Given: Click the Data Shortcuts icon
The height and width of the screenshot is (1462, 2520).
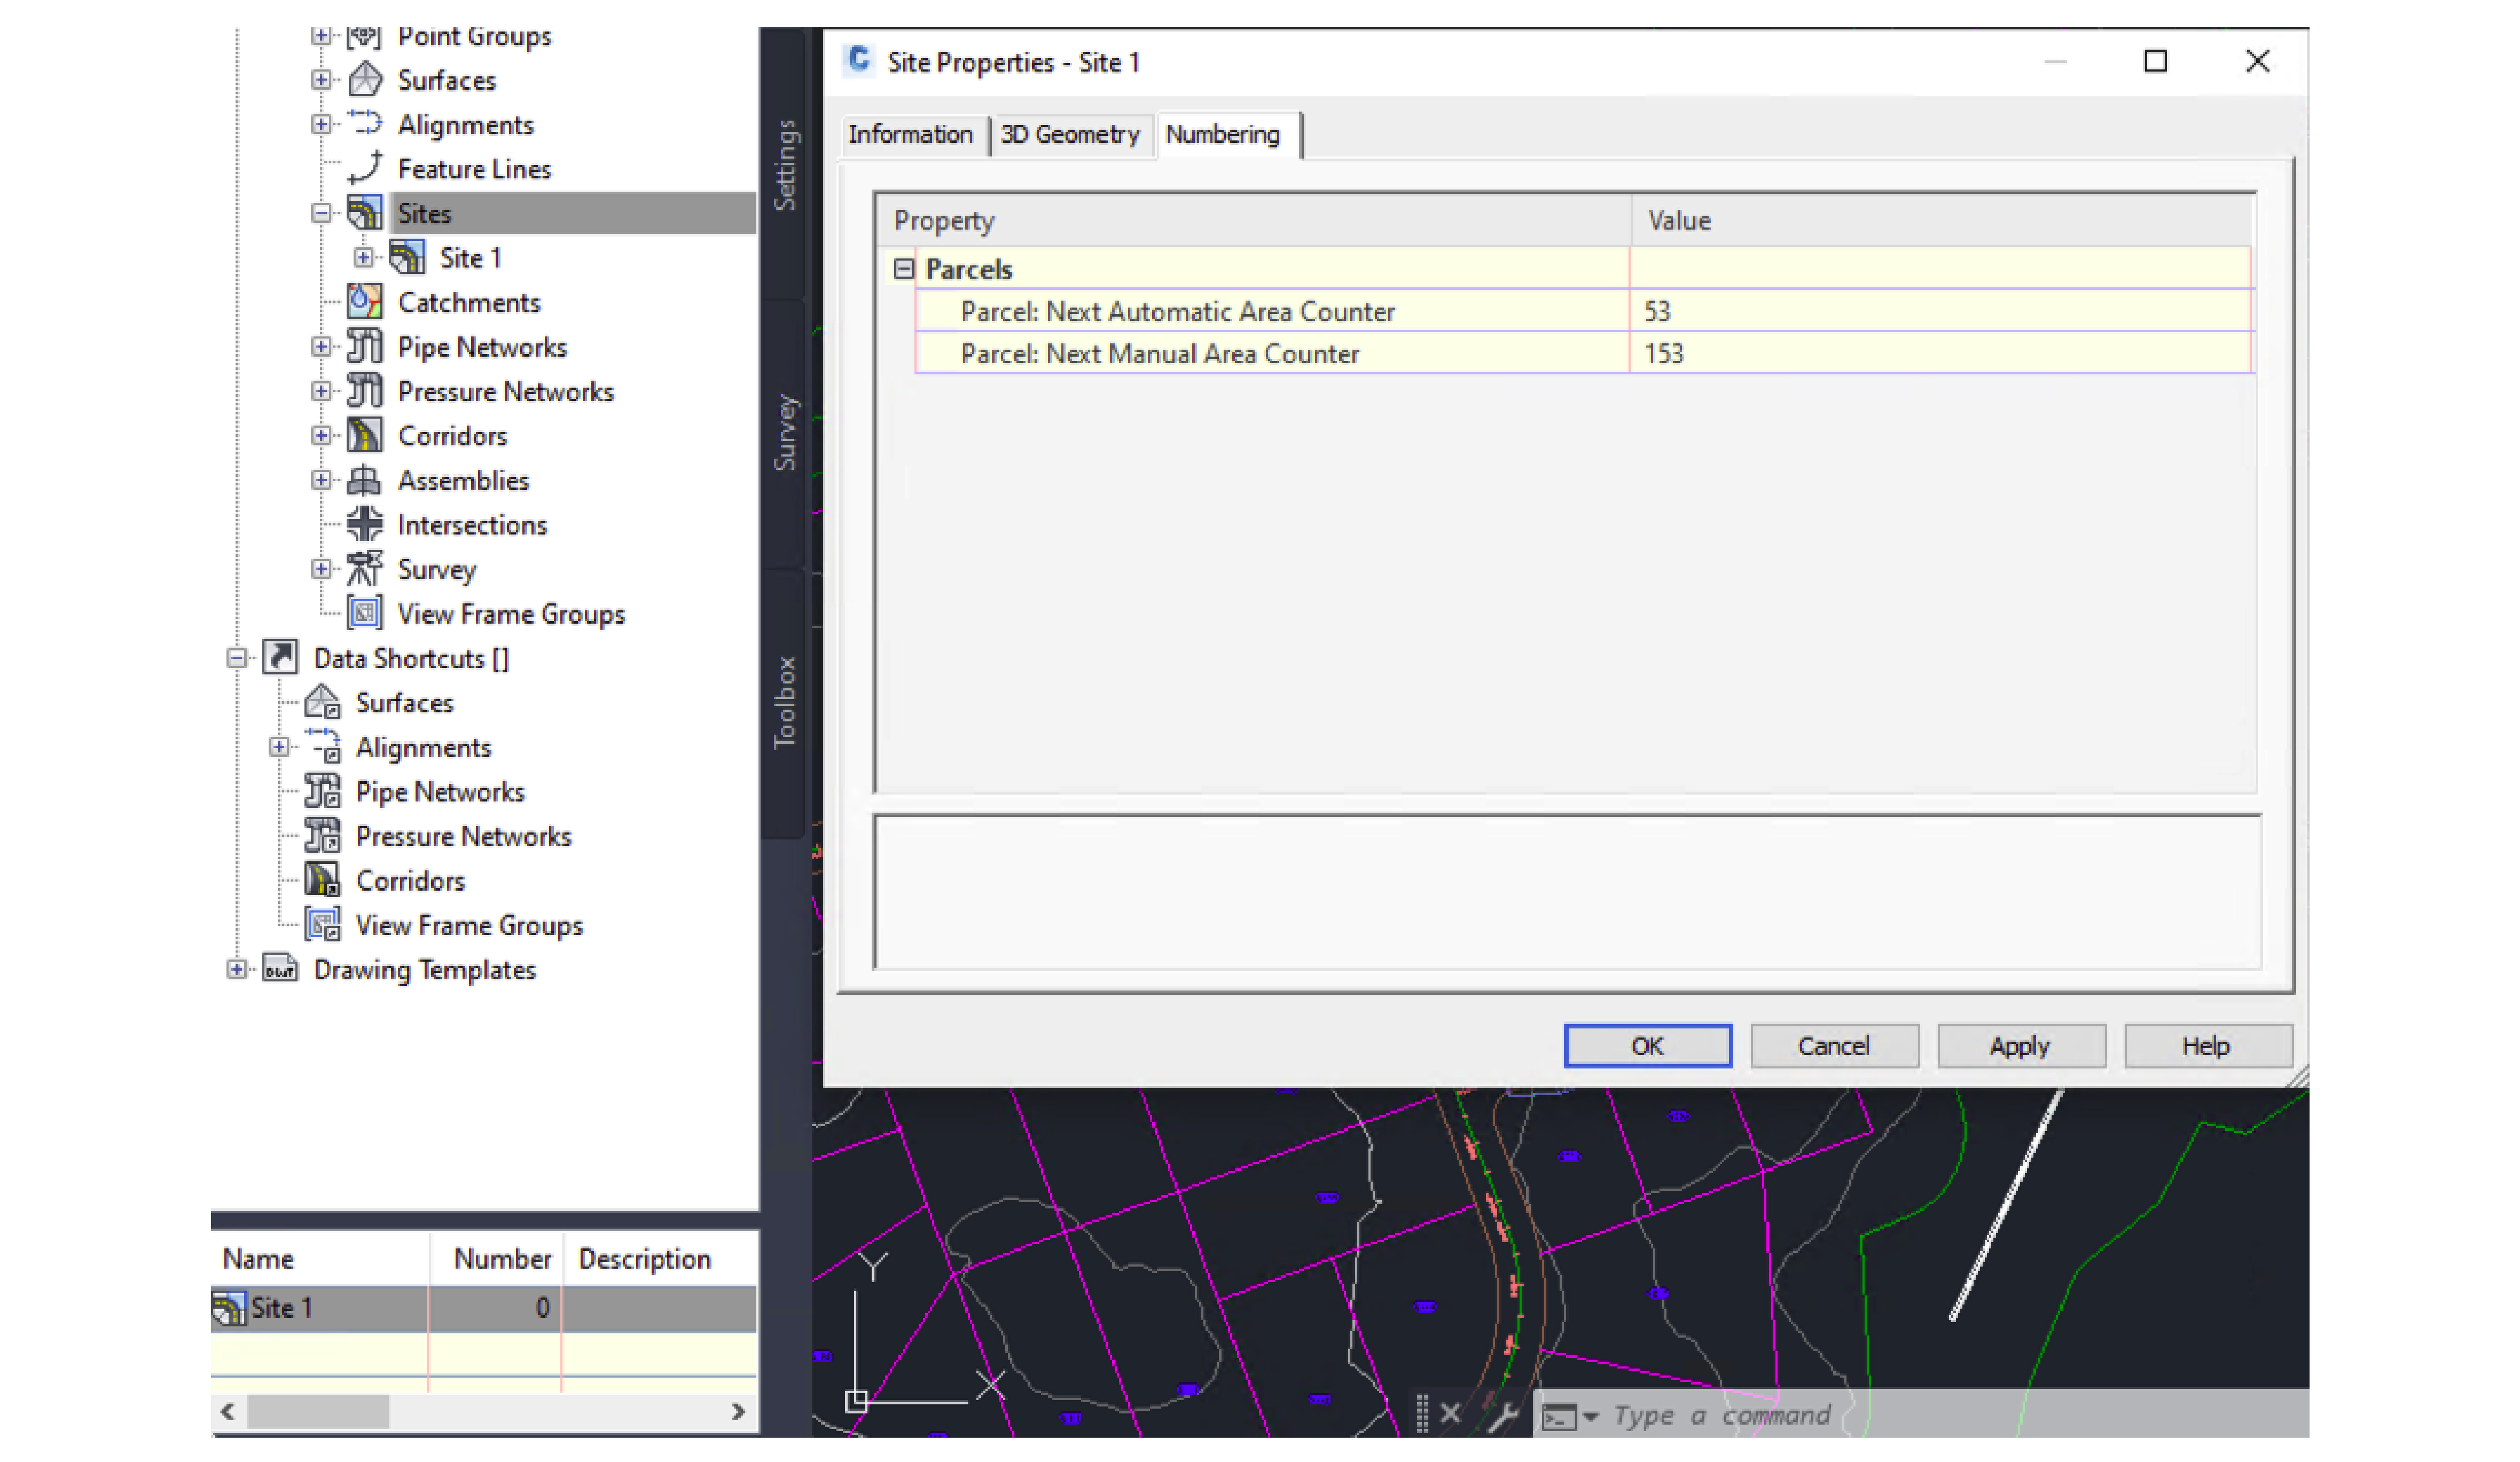Looking at the screenshot, I should point(280,658).
